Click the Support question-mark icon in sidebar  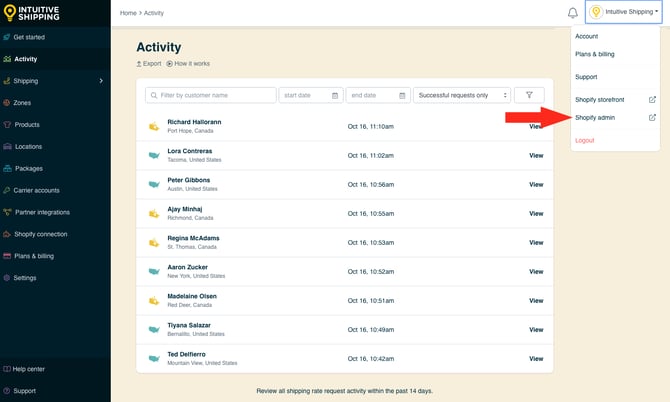point(7,391)
